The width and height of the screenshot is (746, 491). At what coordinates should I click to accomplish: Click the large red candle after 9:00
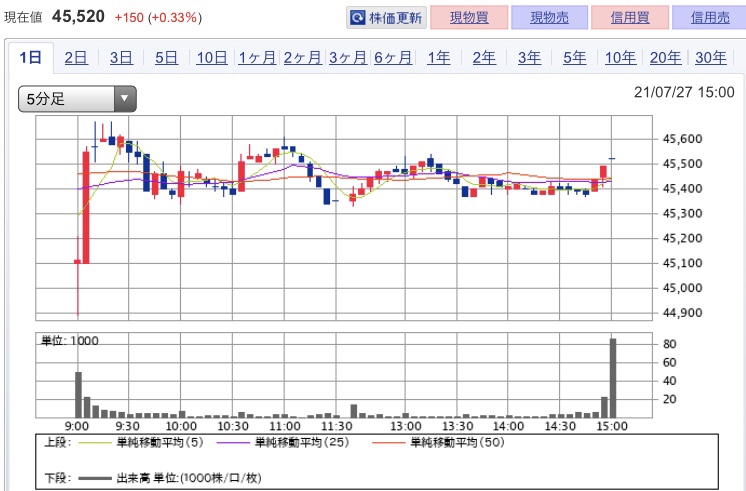click(x=86, y=207)
